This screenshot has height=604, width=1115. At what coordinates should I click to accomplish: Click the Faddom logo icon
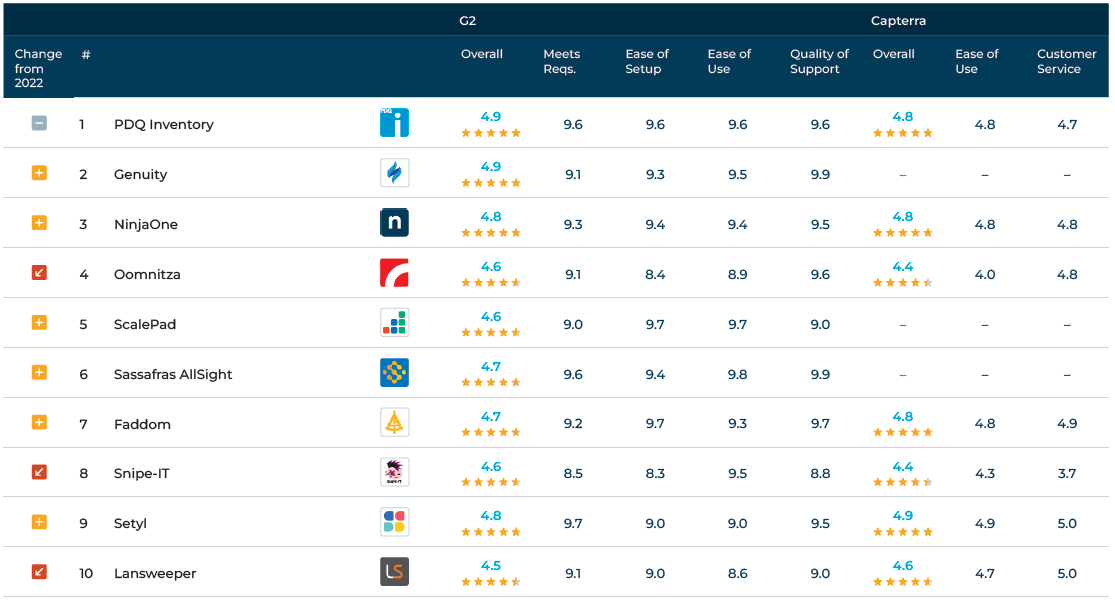pos(394,423)
